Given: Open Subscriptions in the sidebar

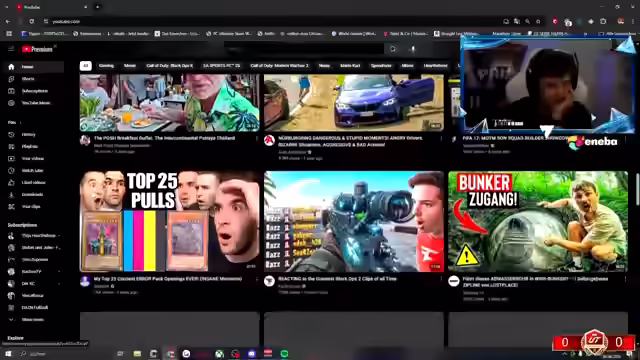Looking at the screenshot, I should pos(33,91).
